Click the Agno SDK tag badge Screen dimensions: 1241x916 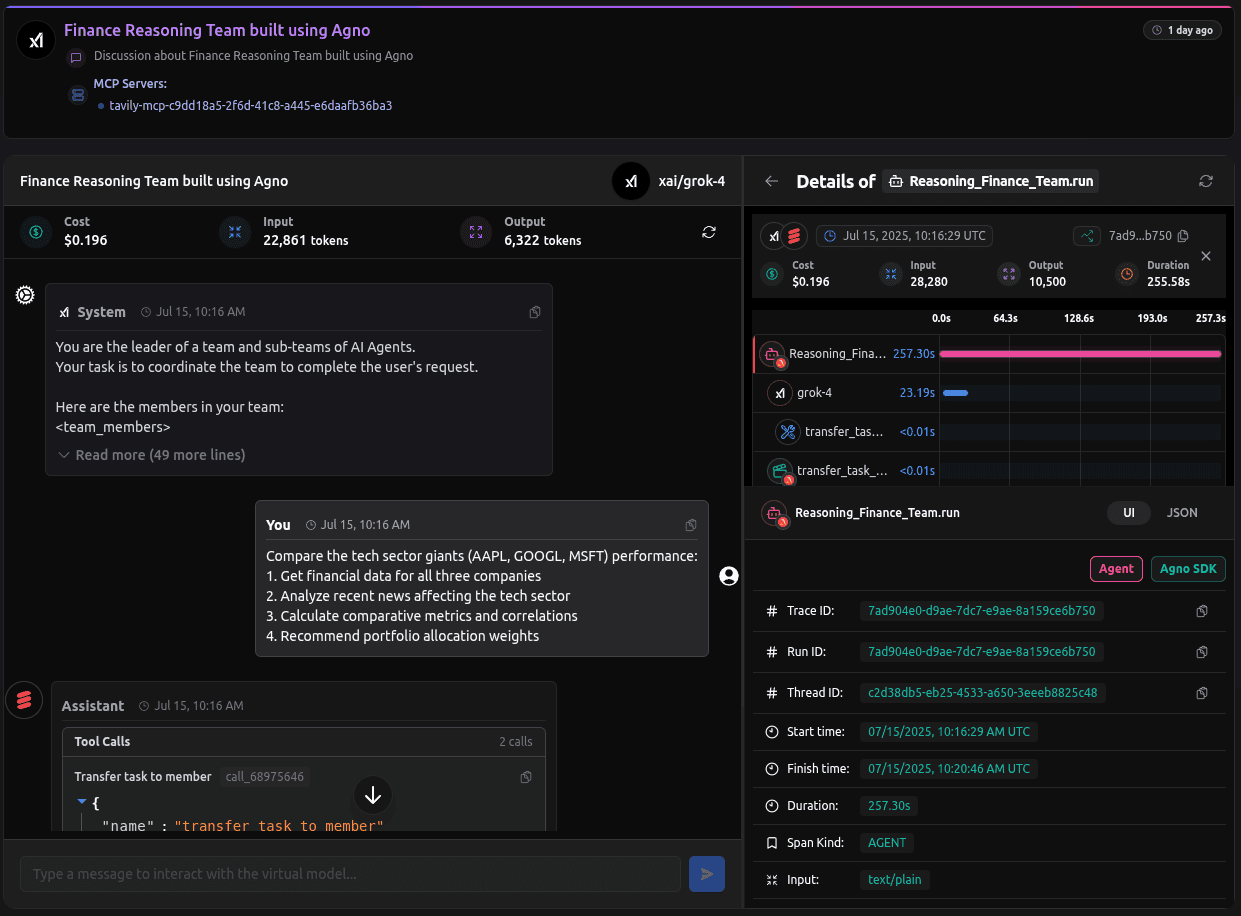1188,569
